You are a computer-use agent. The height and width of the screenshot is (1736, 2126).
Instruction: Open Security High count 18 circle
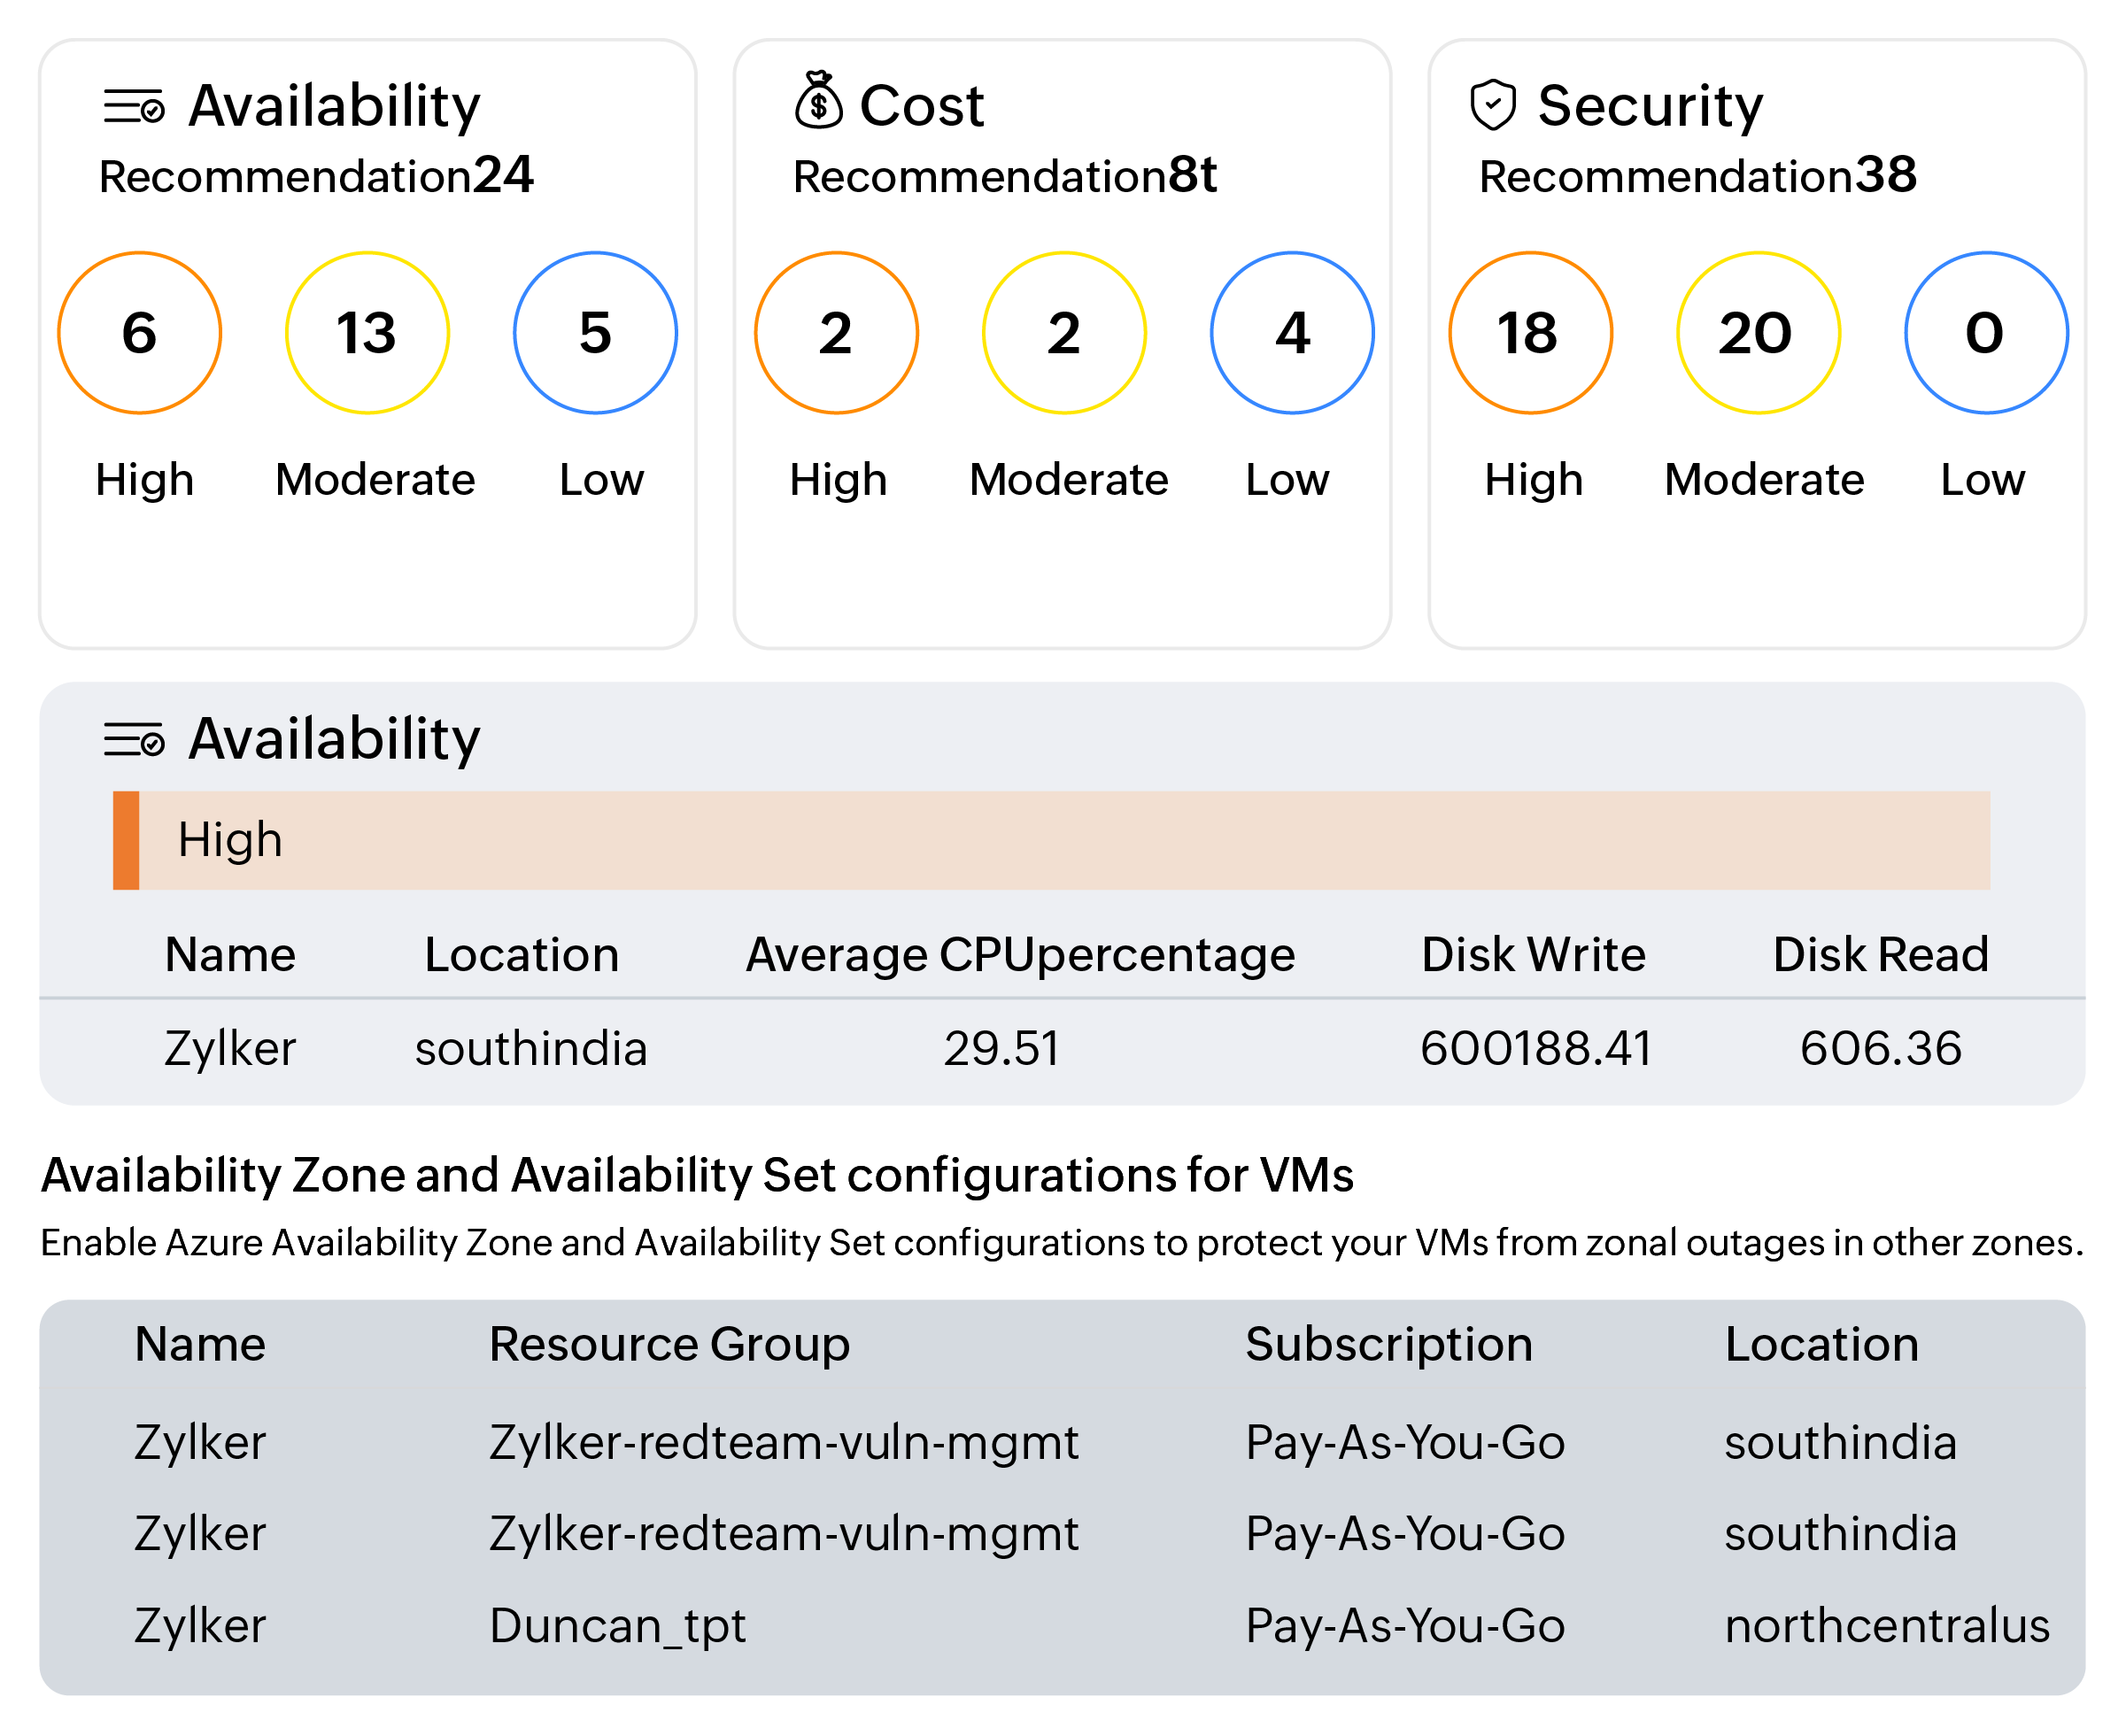(x=1531, y=333)
